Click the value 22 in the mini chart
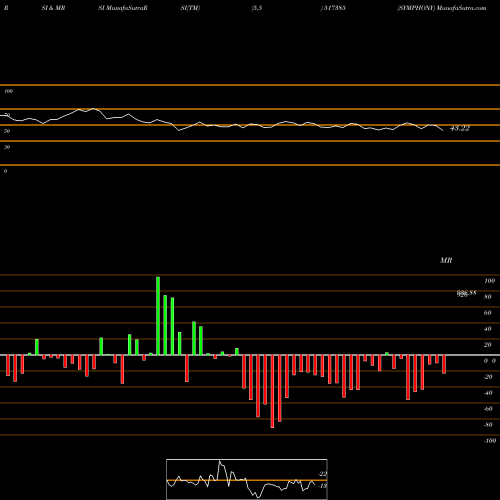Image resolution: width=500 pixels, height=500 pixels. coord(323,474)
